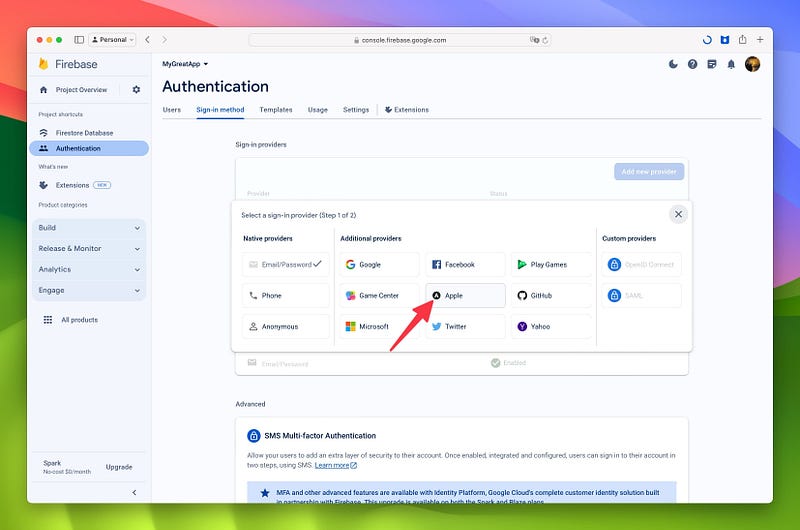The image size is (800, 530).
Task: Select SAML custom provider
Action: [x=641, y=296]
